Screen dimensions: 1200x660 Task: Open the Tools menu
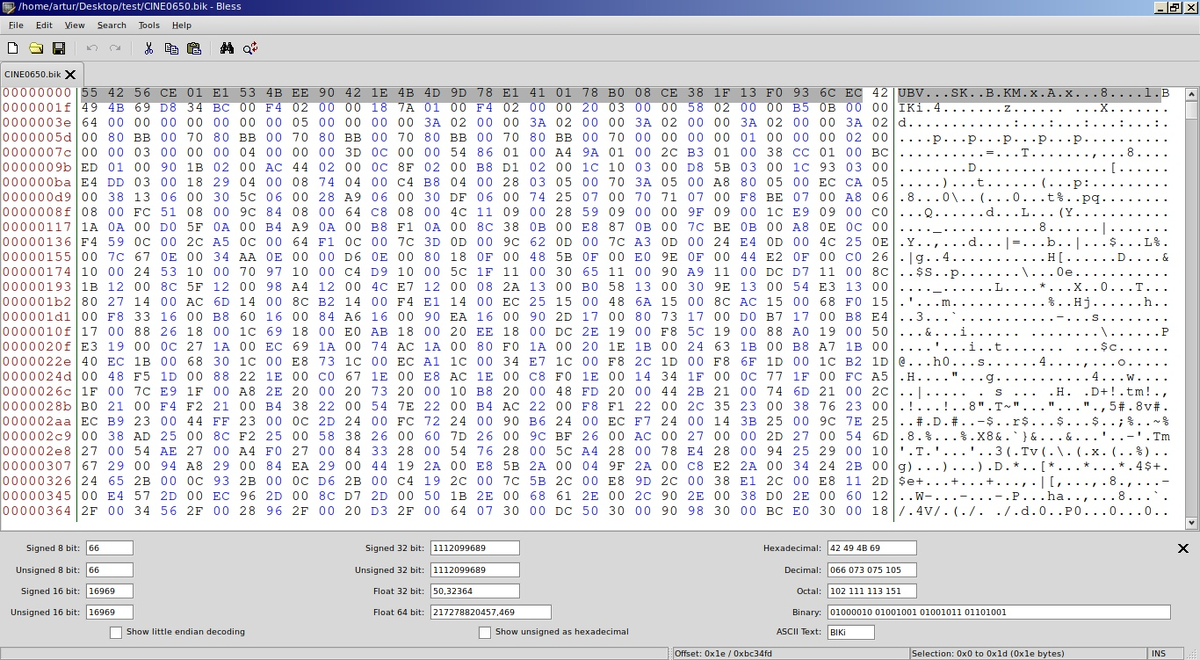149,25
